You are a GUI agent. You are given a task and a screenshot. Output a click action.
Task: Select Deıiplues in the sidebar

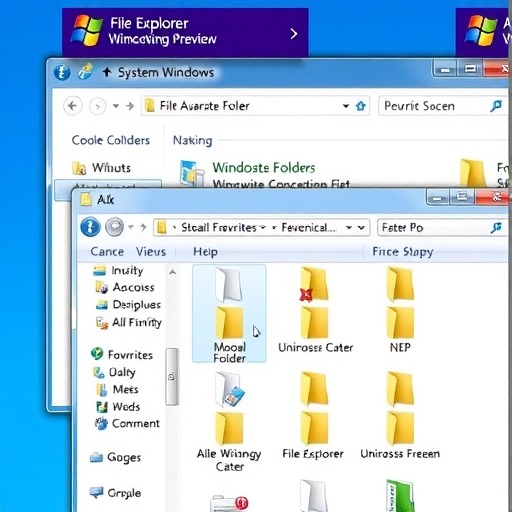coord(128,305)
